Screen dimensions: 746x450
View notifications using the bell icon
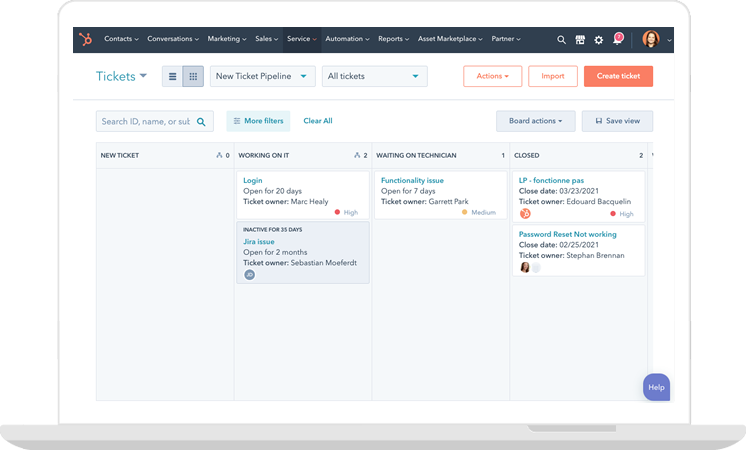coord(617,40)
